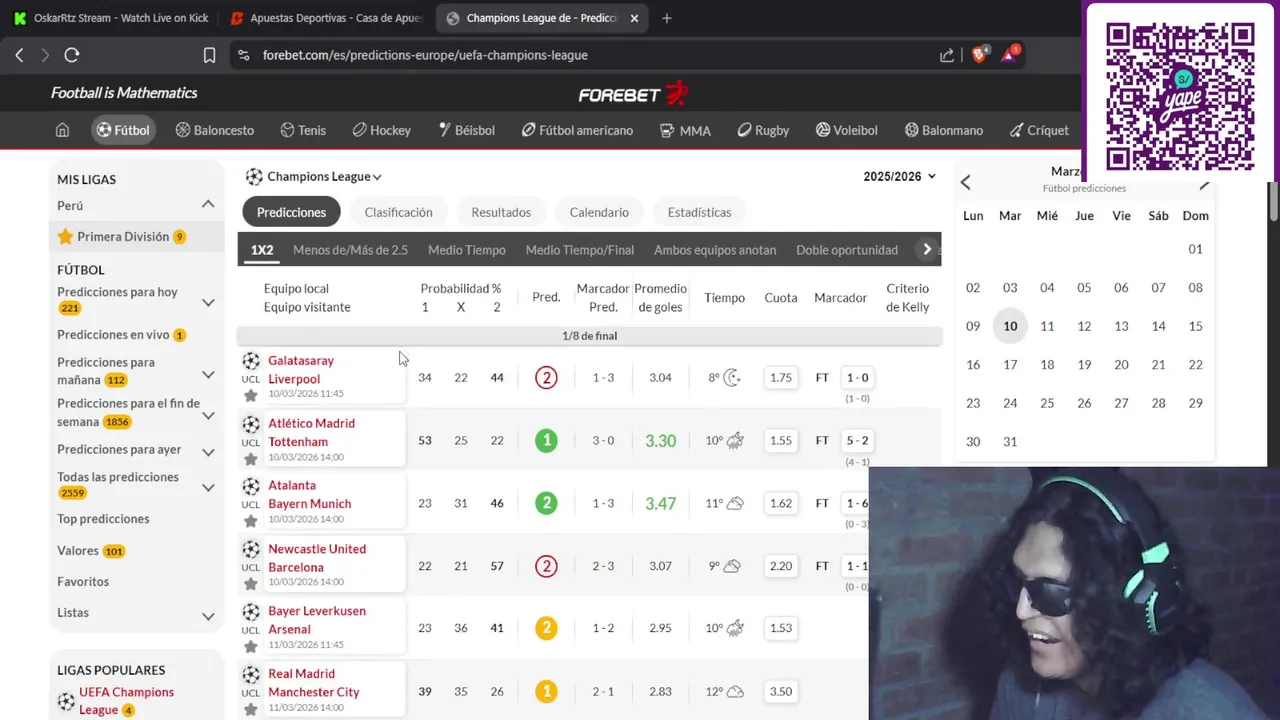Select Doble oportunidad prediction type
The height and width of the screenshot is (720, 1280).
pyautogui.click(x=847, y=250)
